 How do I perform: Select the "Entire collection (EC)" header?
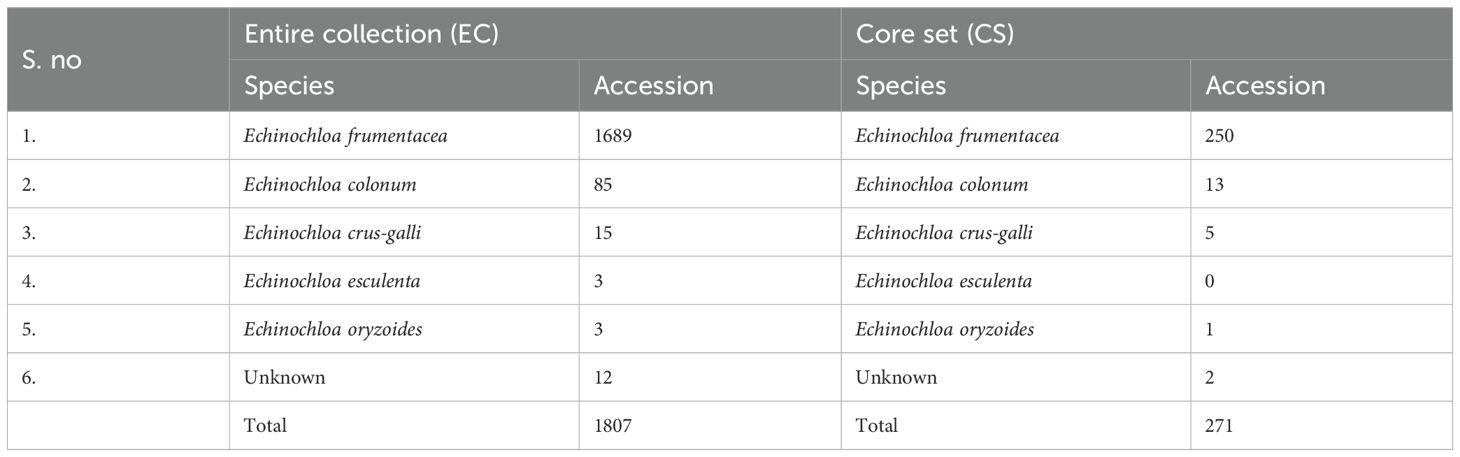(372, 36)
